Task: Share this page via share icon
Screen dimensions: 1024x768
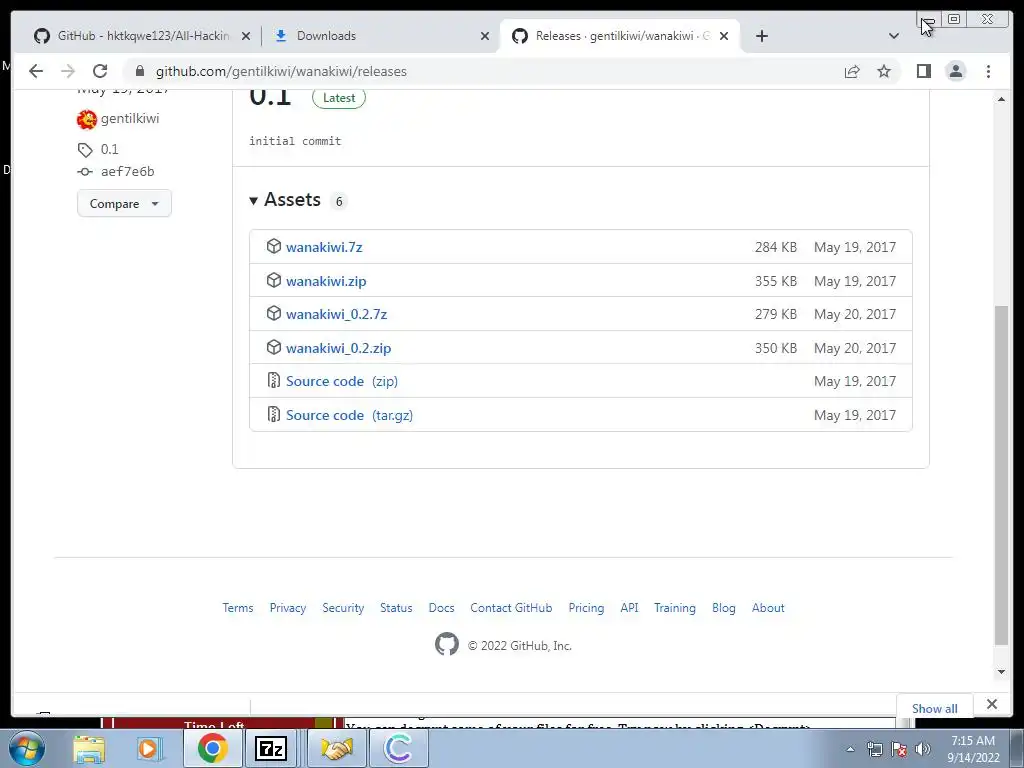Action: (852, 71)
